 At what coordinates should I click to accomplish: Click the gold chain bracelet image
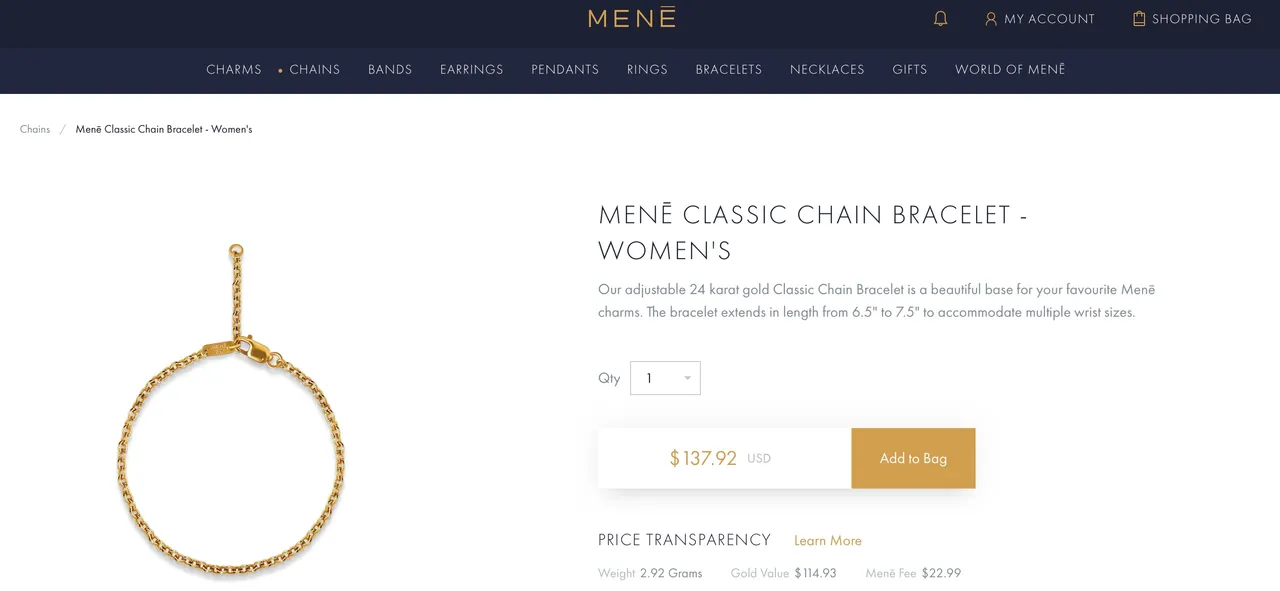tap(231, 409)
